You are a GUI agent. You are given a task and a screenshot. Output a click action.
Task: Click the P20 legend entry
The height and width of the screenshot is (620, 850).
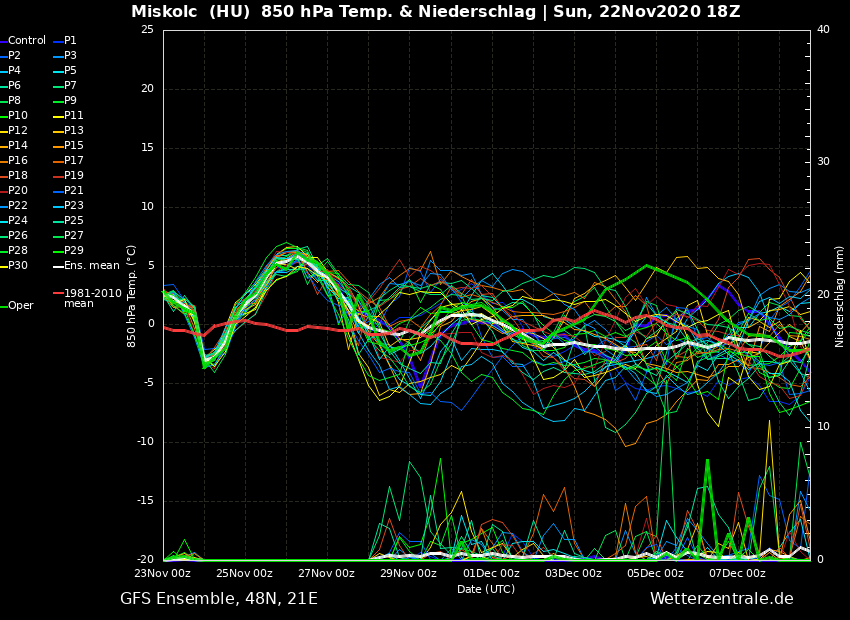click(18, 191)
